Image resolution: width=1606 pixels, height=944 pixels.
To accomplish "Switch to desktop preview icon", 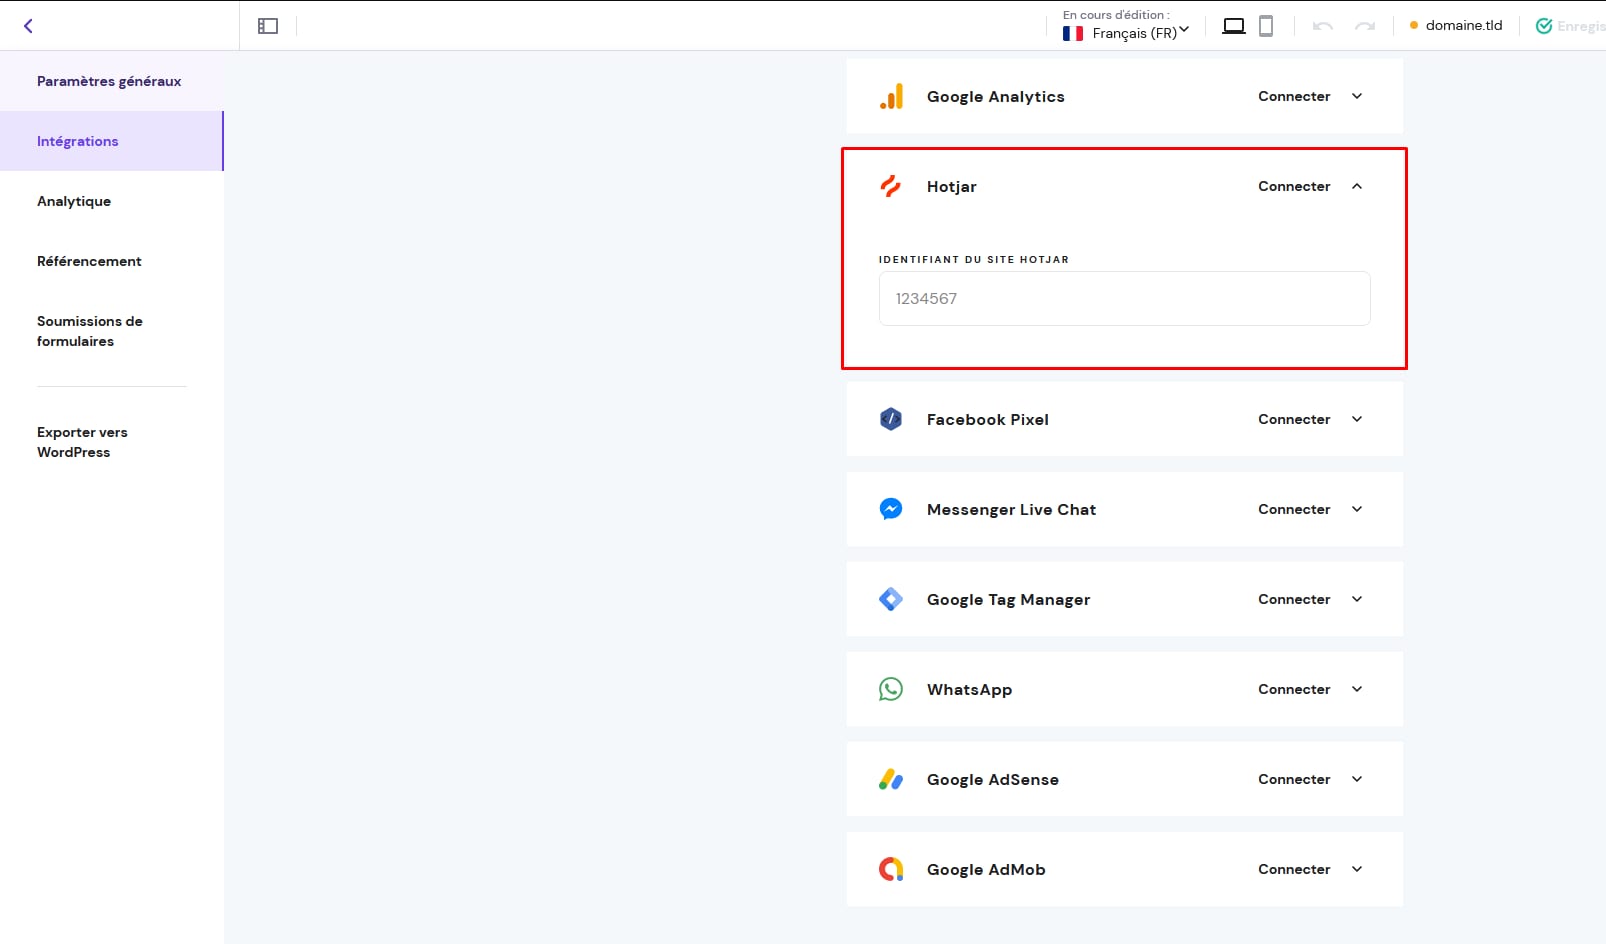I will pyautogui.click(x=1234, y=26).
